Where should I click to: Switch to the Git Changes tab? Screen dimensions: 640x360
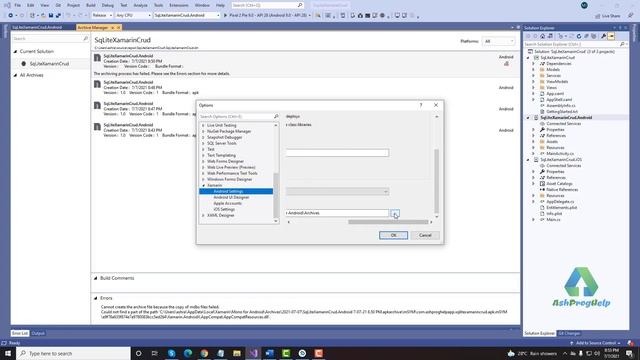pos(569,333)
